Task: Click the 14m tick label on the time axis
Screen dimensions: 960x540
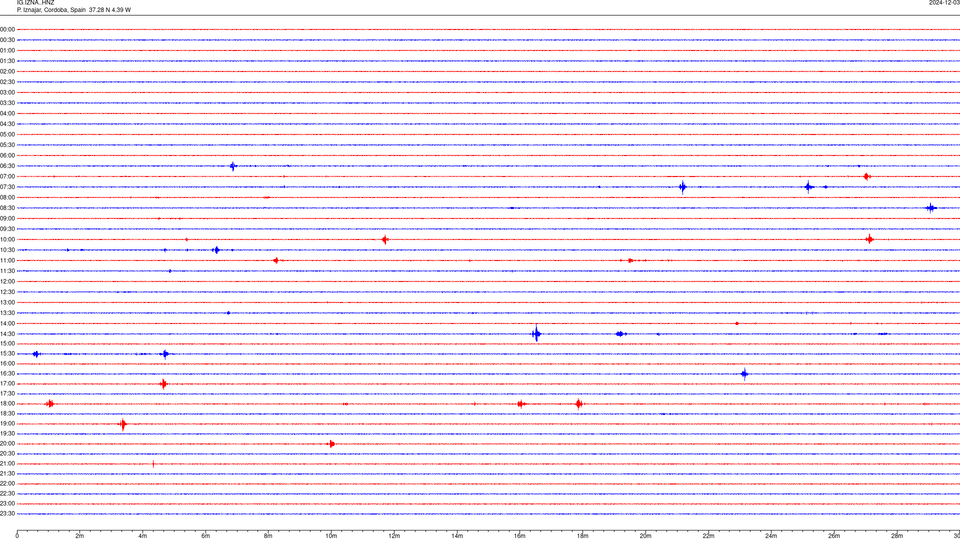Action: click(x=457, y=536)
